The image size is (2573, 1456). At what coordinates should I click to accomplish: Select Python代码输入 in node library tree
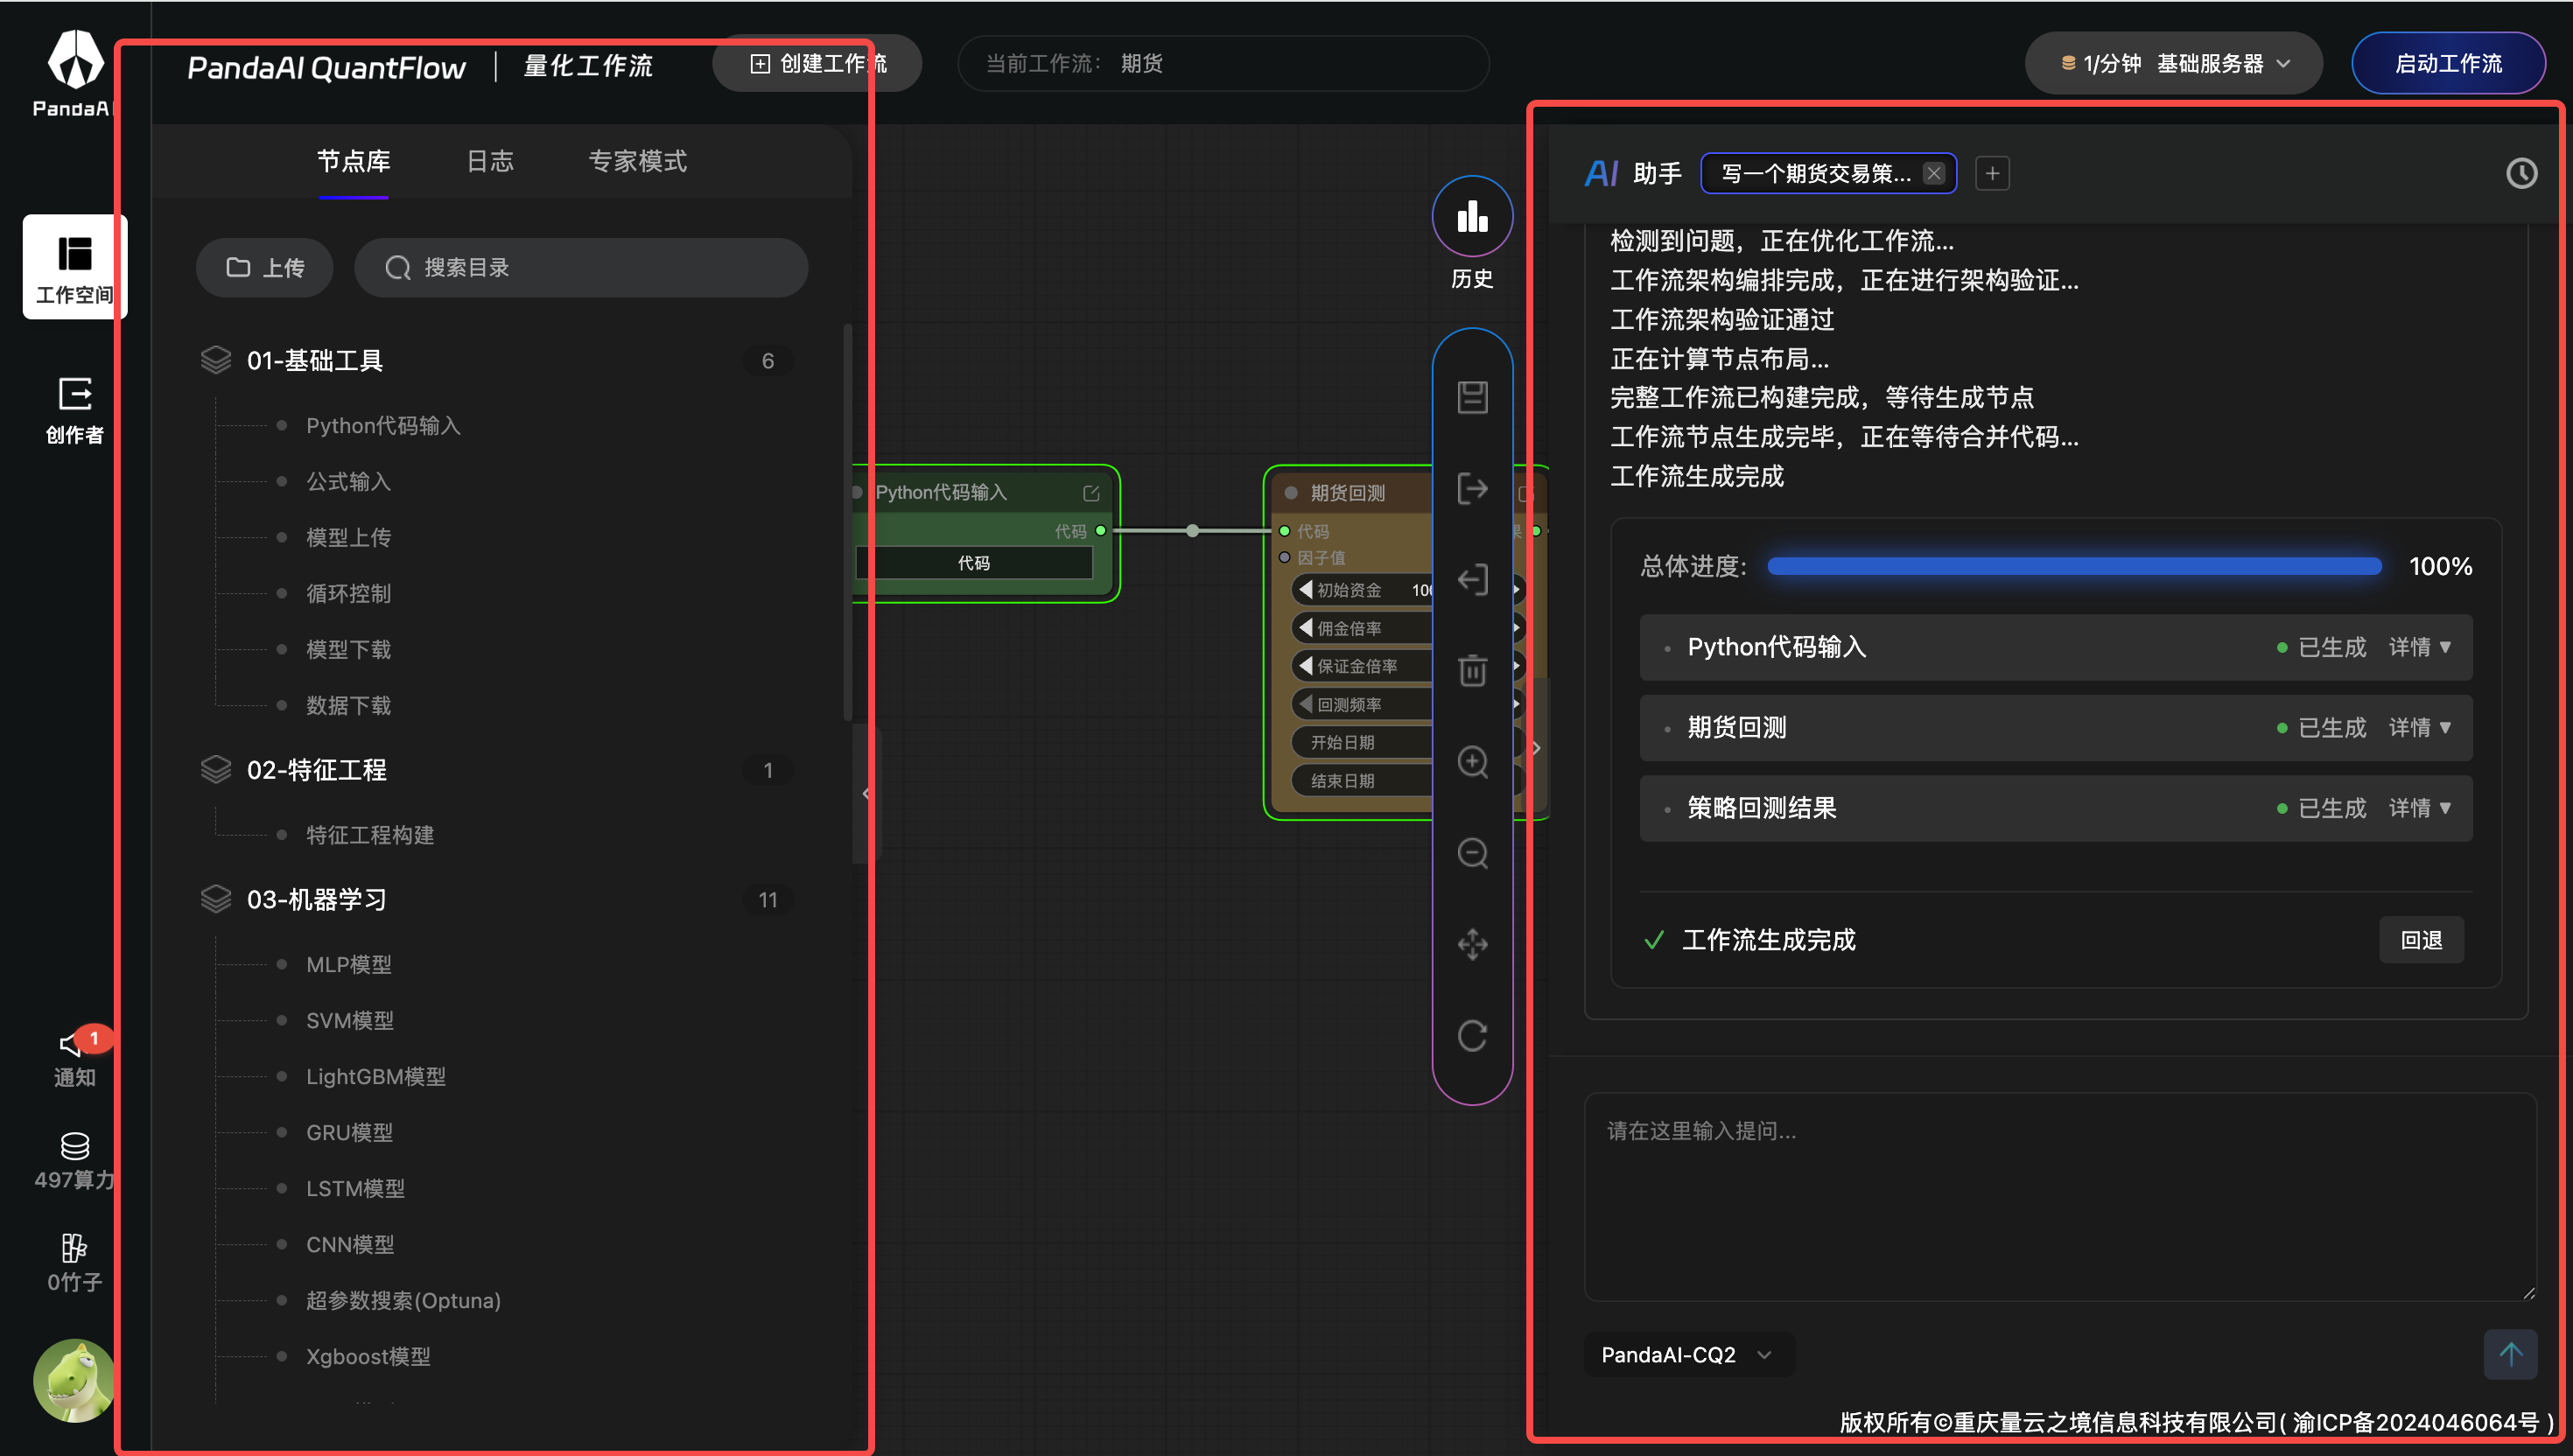click(x=383, y=425)
